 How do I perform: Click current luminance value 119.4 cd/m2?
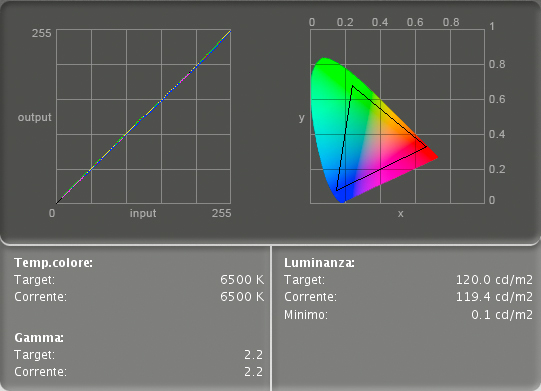click(x=494, y=297)
